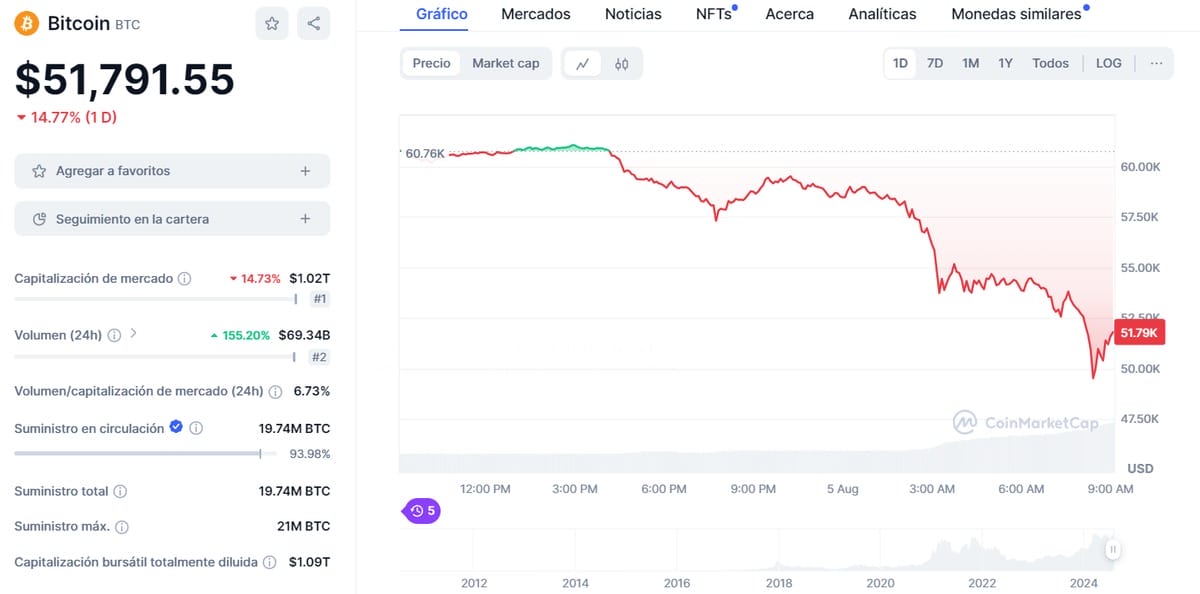This screenshot has height=594, width=1200.
Task: Click the red 51.79K price label on chart
Action: 1139,333
